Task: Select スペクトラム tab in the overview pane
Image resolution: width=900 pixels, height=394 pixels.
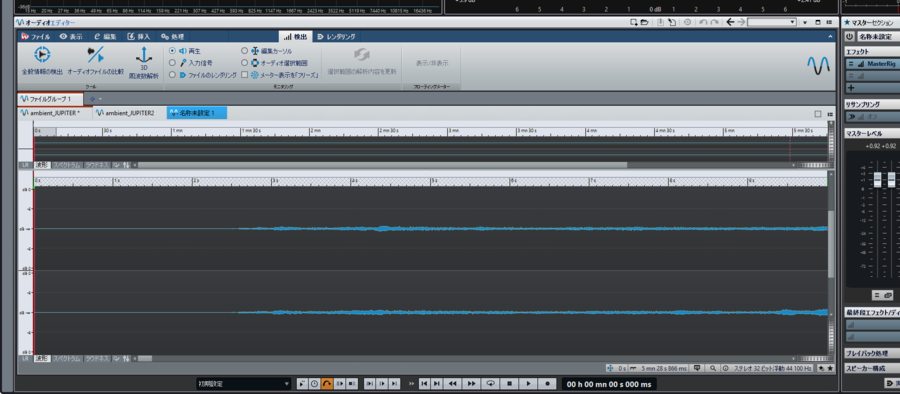Action: pos(67,165)
